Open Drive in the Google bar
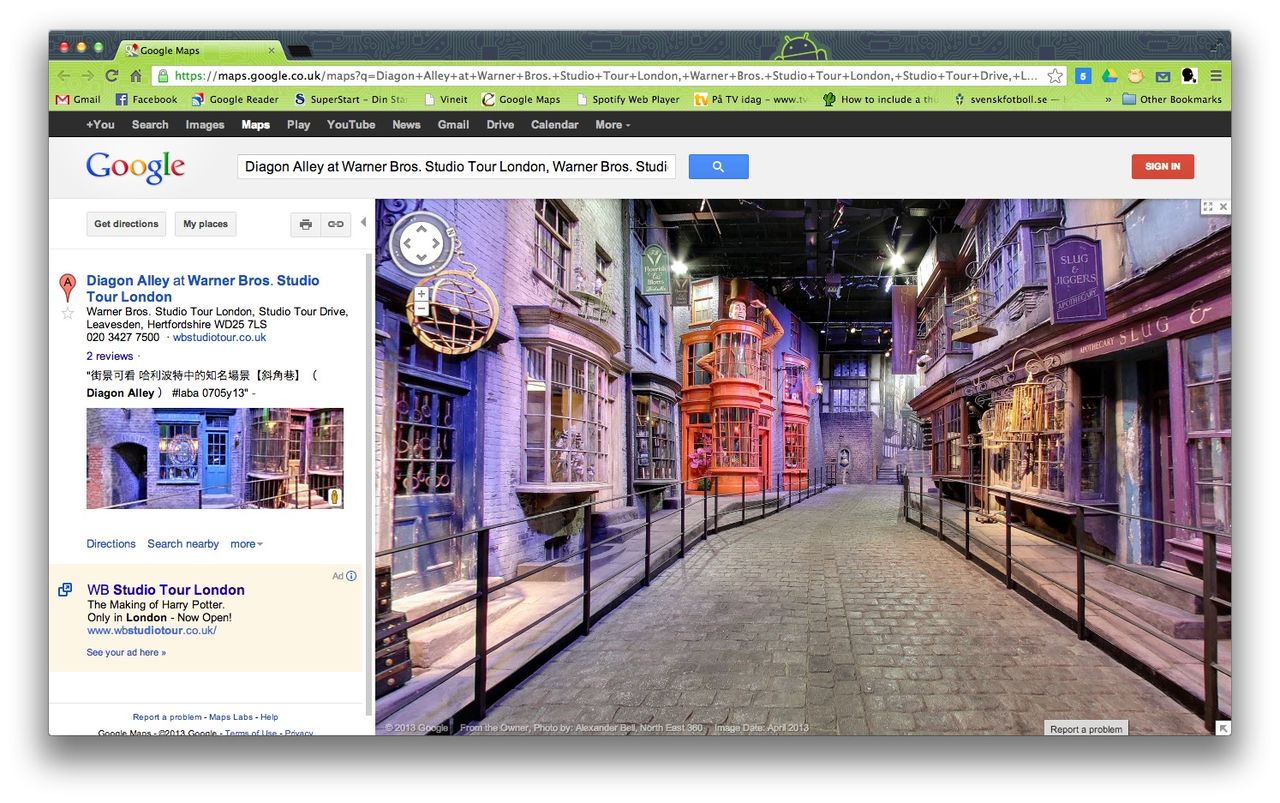Image resolution: width=1280 pixels, height=803 pixels. [x=500, y=125]
